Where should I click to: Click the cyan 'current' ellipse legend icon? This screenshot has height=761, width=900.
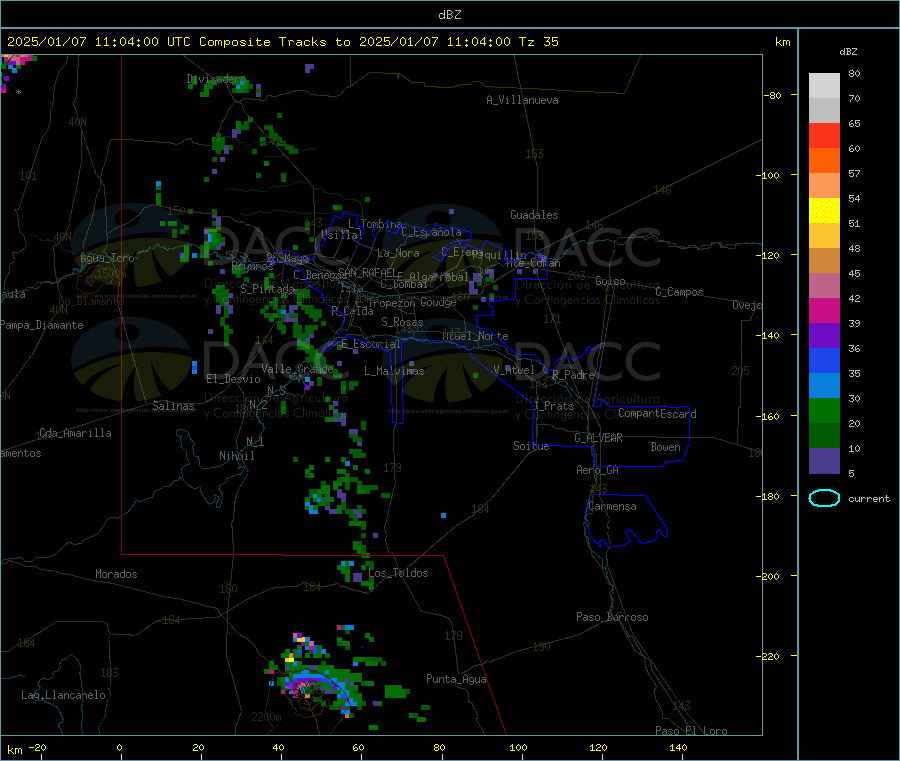point(824,498)
